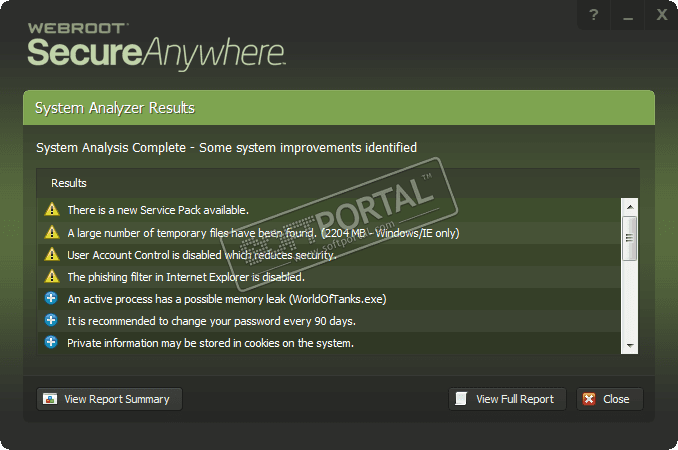Click the results list scrollbar thumb
This screenshot has width=678, height=450.
(630, 238)
